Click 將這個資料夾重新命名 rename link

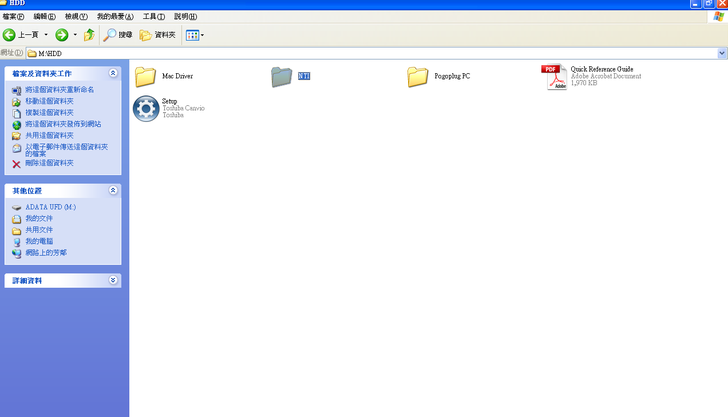(x=59, y=90)
